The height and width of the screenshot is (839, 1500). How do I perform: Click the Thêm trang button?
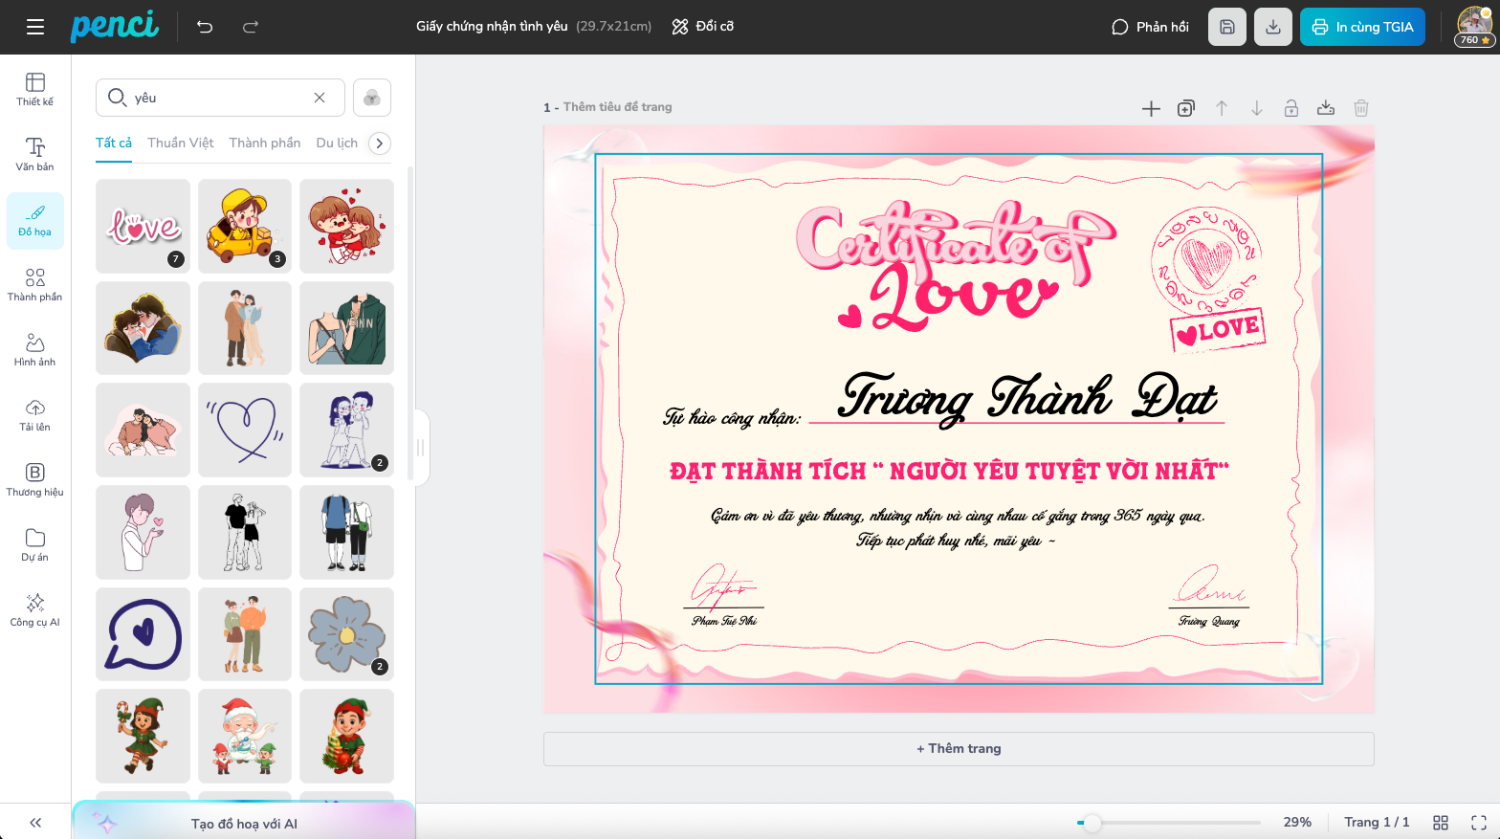tap(958, 748)
